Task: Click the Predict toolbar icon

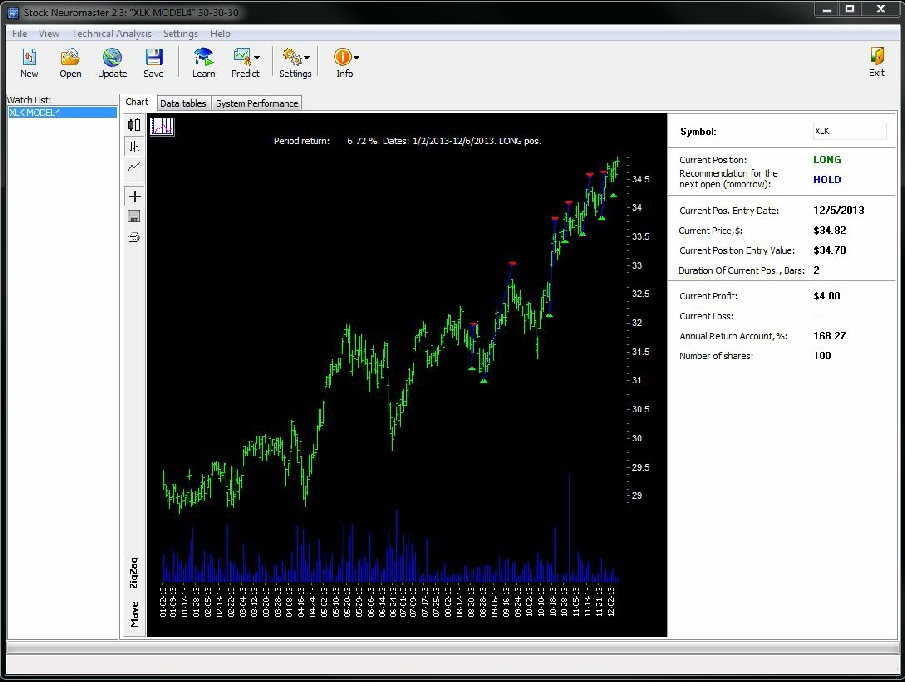Action: (242, 57)
